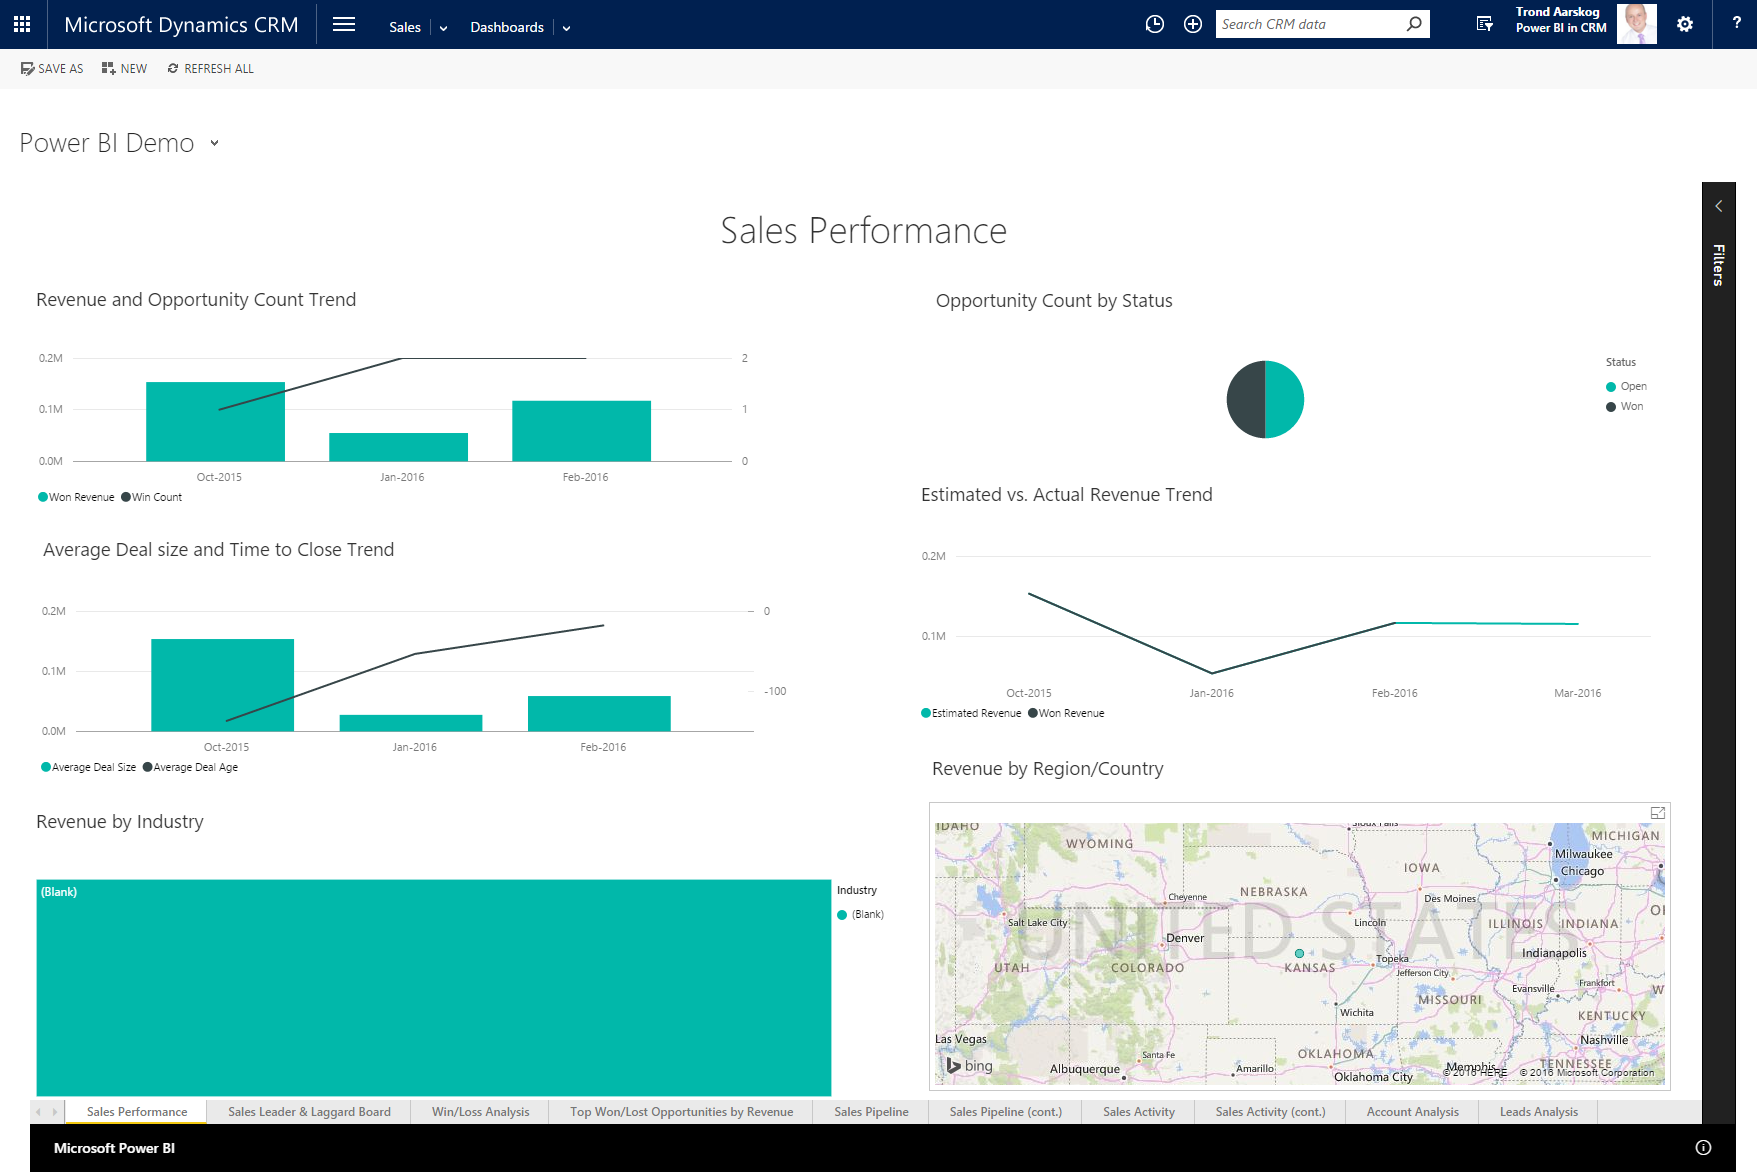Image resolution: width=1757 pixels, height=1174 pixels.
Task: Click the Oct-2015 bar in Revenue trend chart
Action: [215, 422]
